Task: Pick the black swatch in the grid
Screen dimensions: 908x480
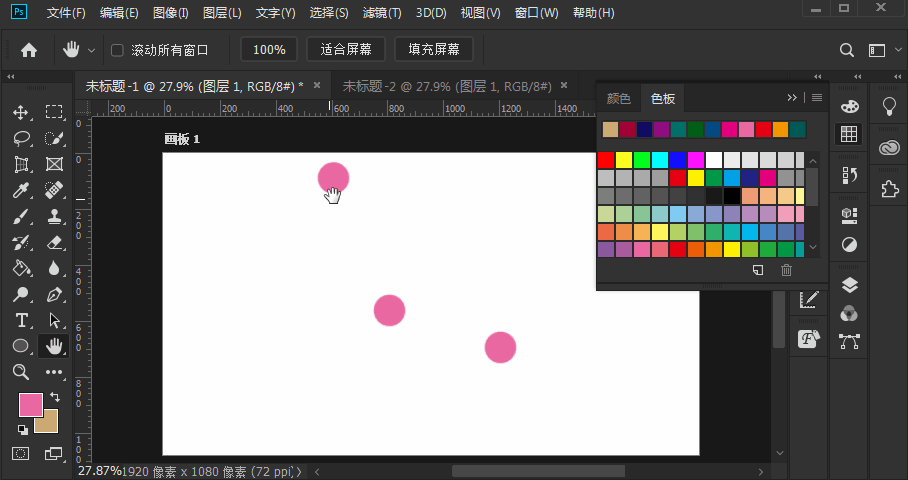Action: (x=732, y=196)
